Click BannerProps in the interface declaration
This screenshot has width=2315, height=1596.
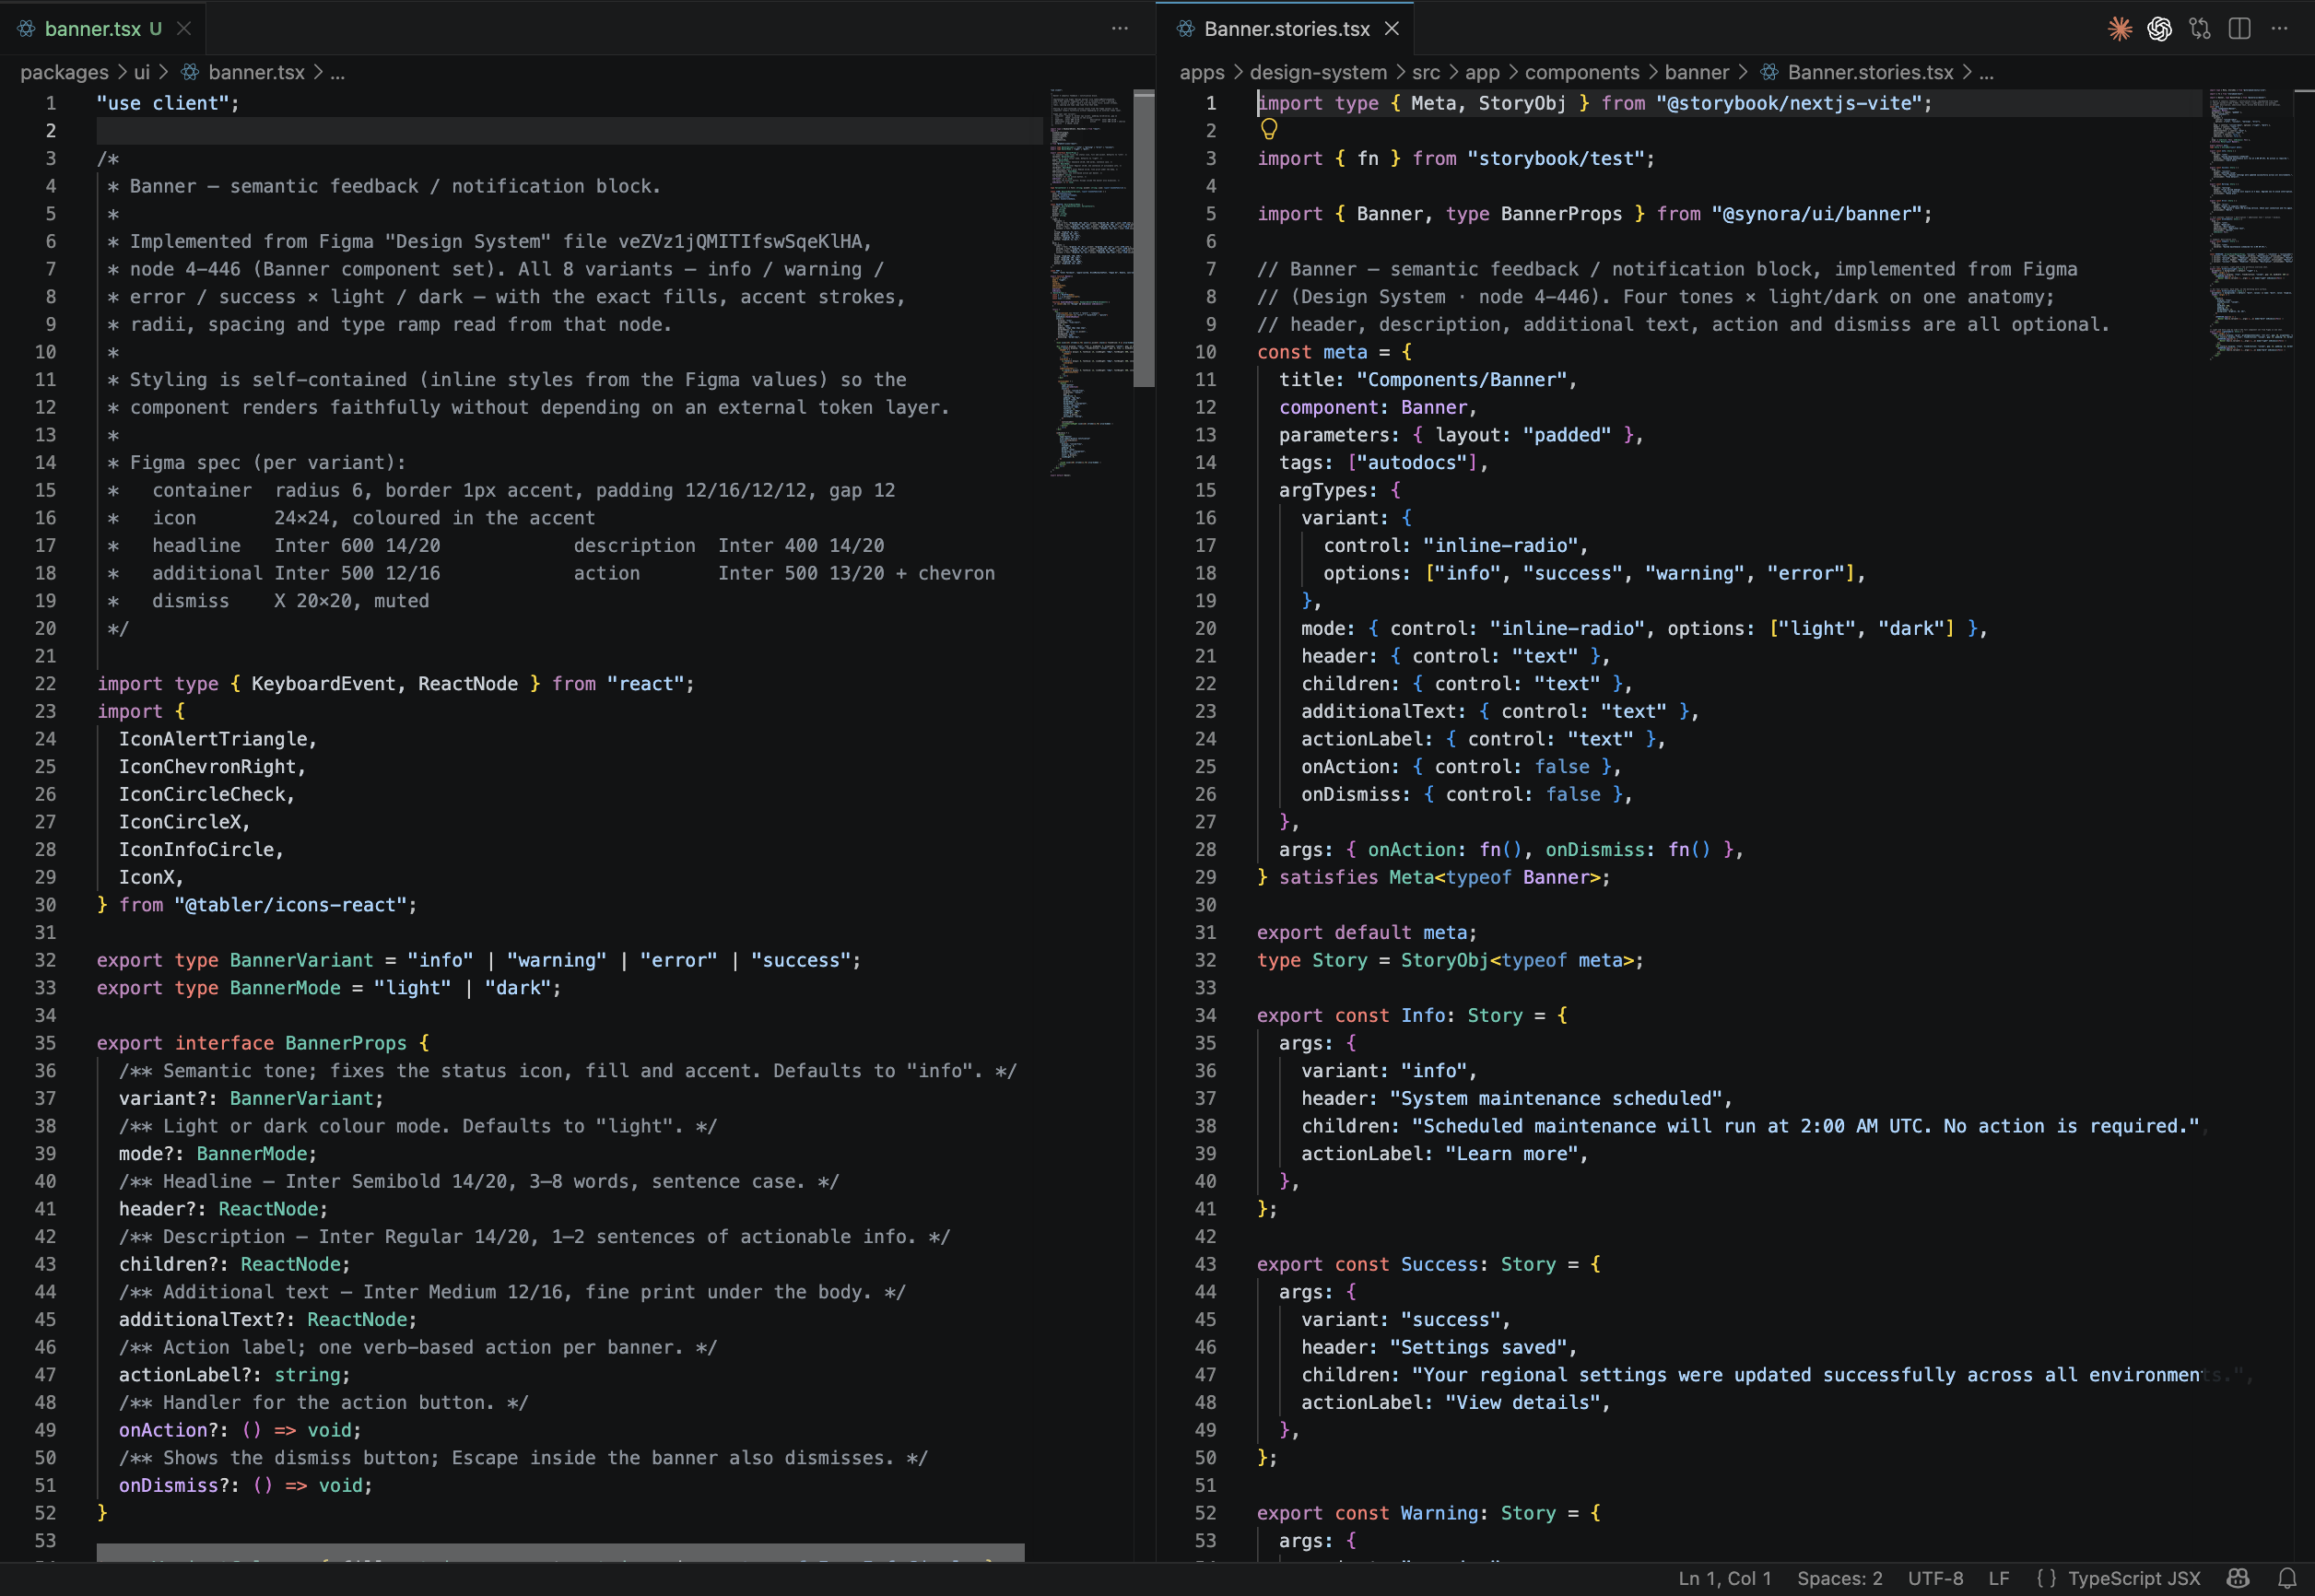click(346, 1043)
